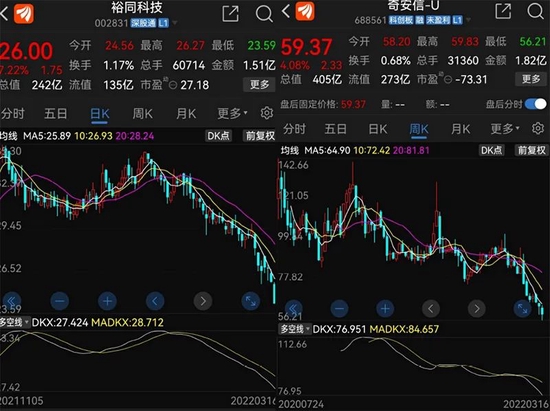Move 裕同科技 chart one step left
The height and width of the screenshot is (411, 550).
click(155, 301)
